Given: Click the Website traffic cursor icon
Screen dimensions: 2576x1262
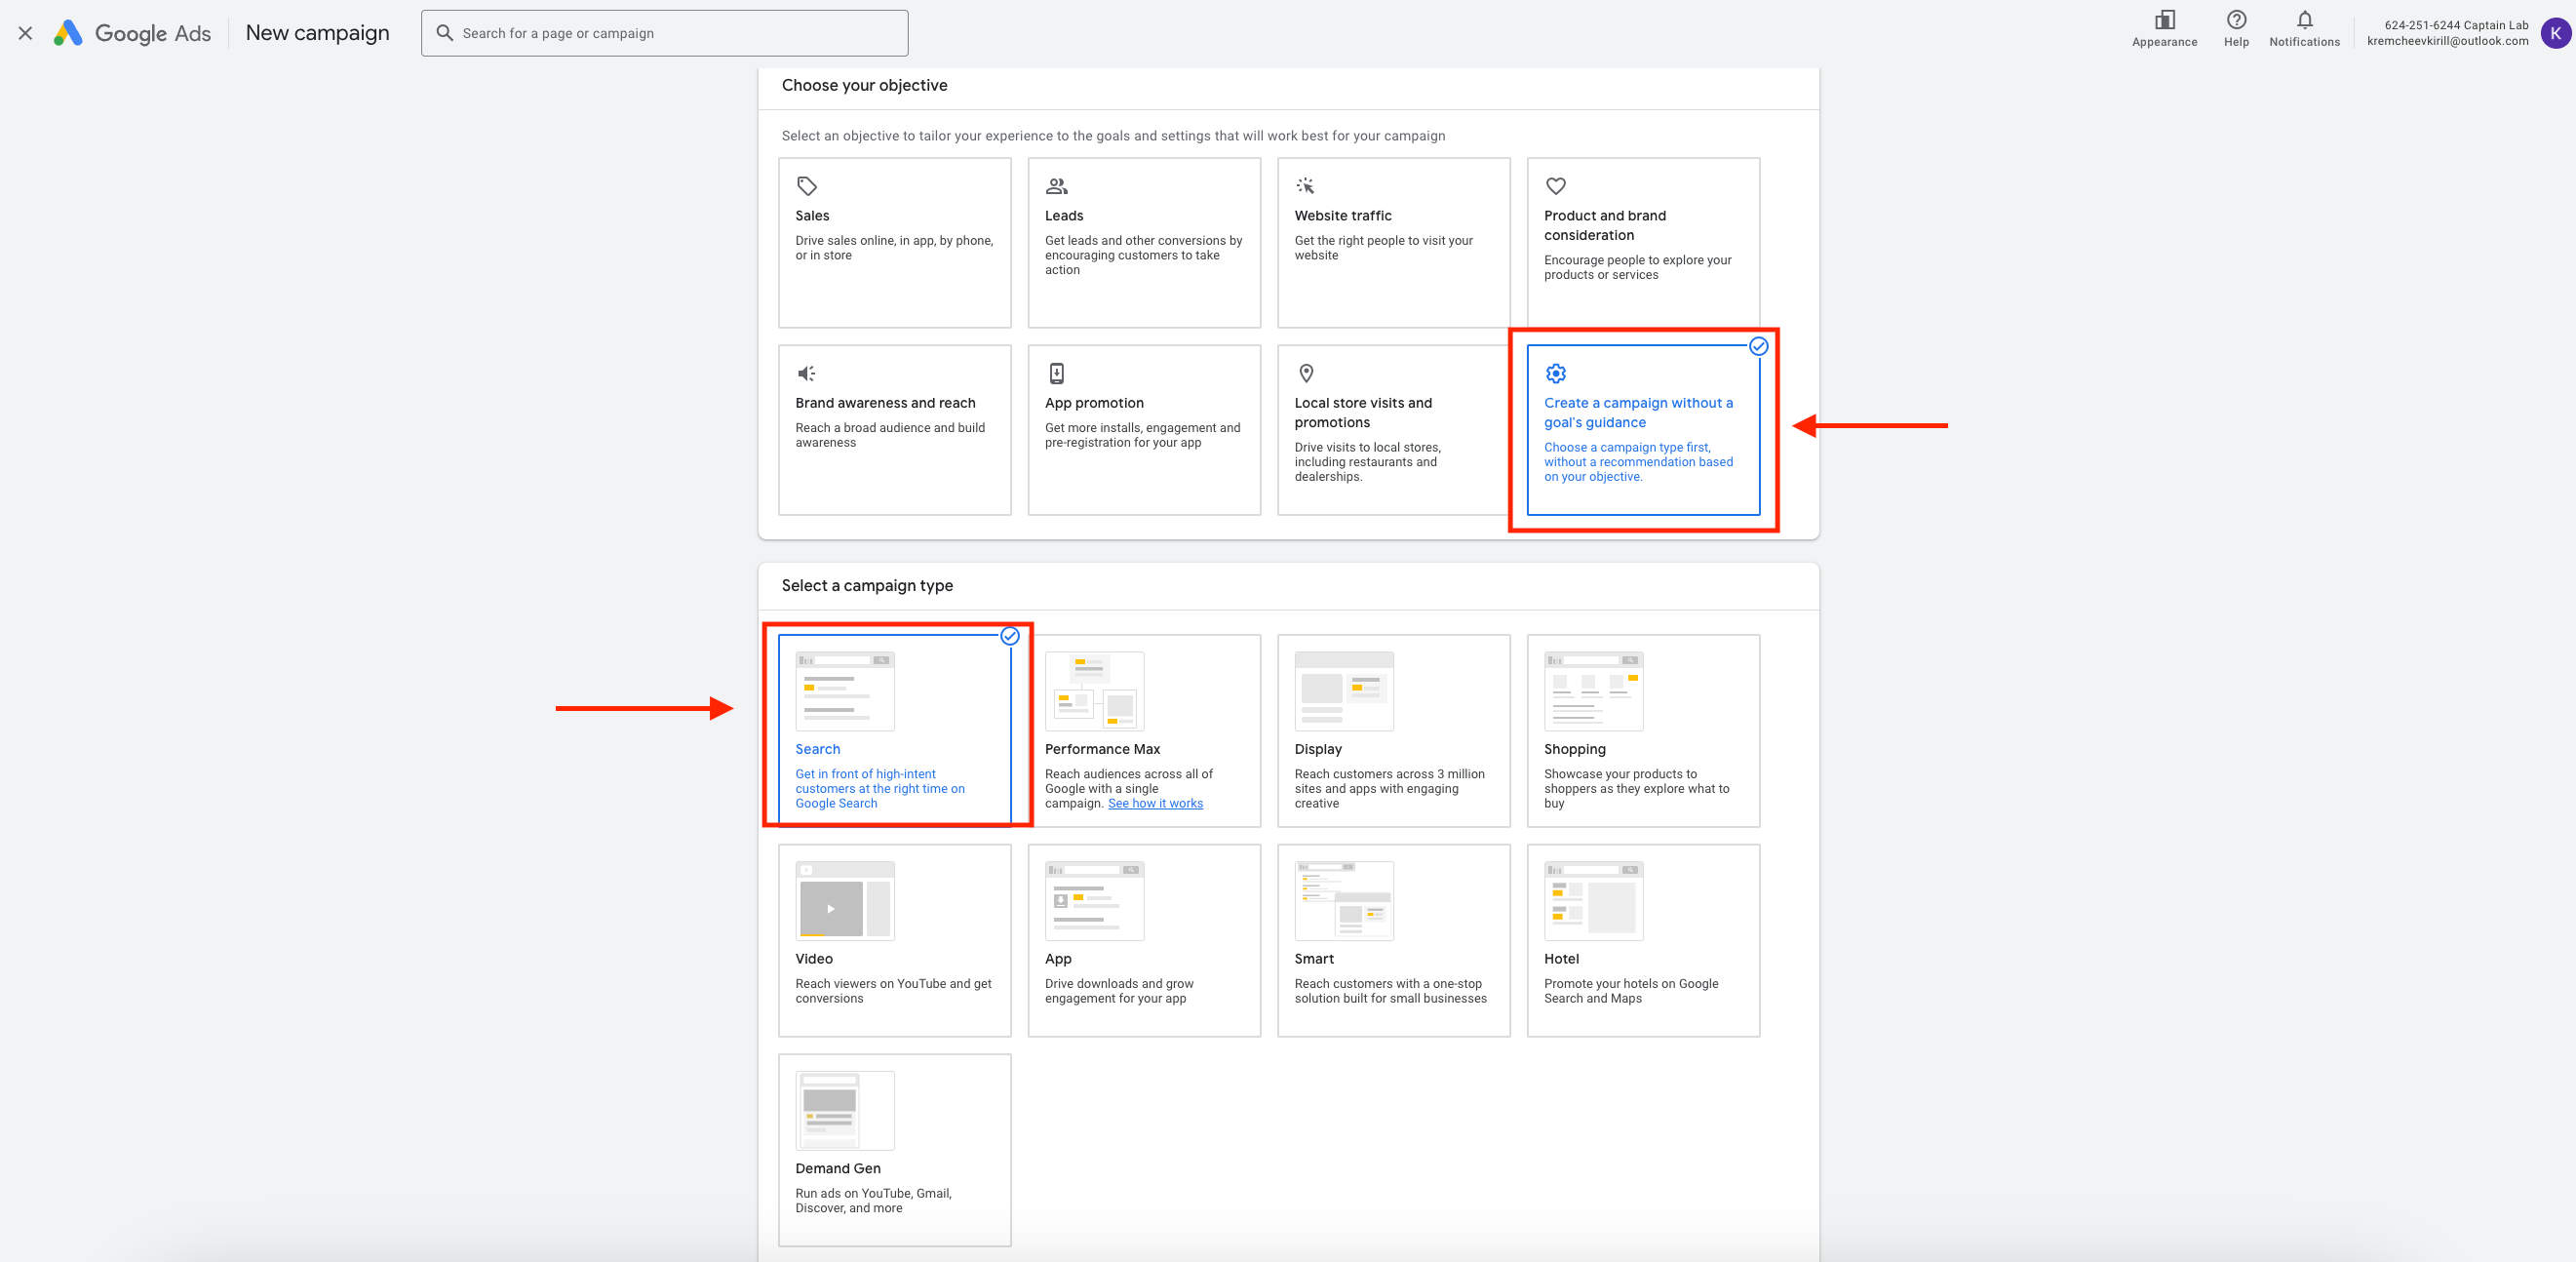Looking at the screenshot, I should point(1305,186).
